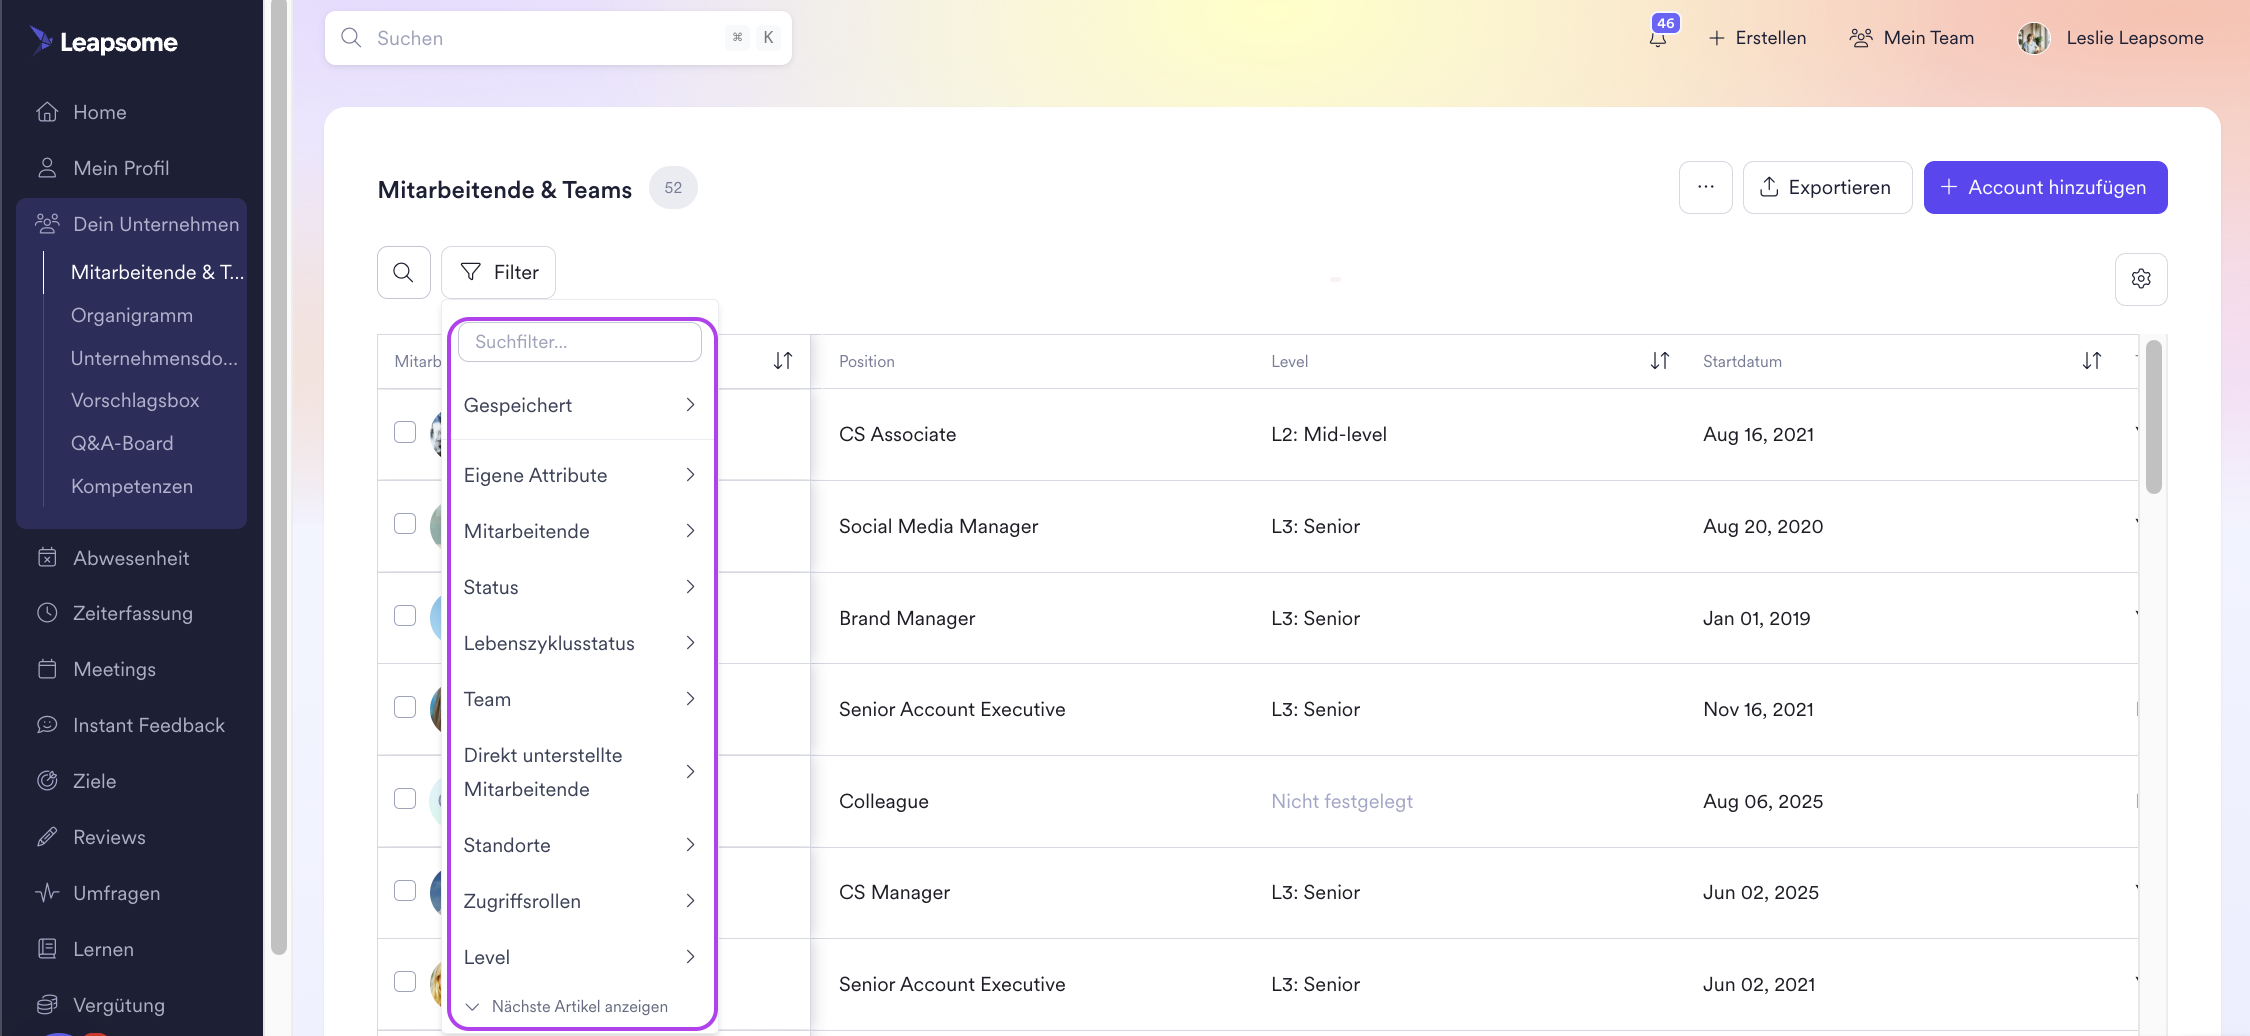Open Organigramm in the sidebar
2250x1036 pixels.
(132, 315)
